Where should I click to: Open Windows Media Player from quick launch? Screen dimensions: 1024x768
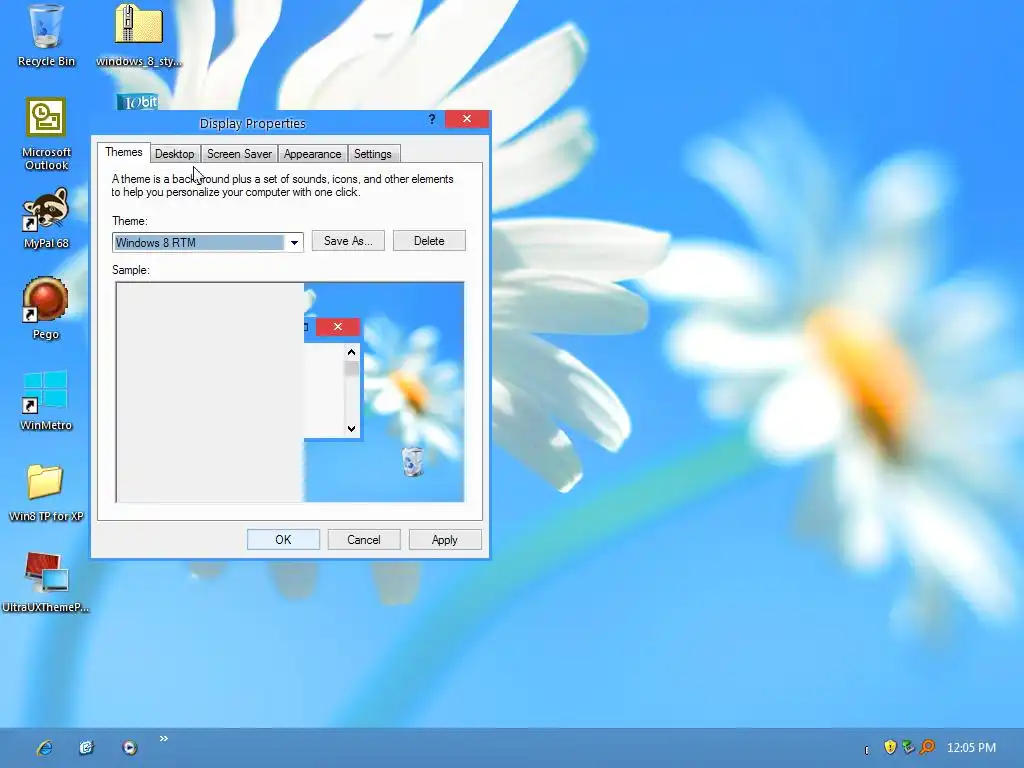coord(129,748)
